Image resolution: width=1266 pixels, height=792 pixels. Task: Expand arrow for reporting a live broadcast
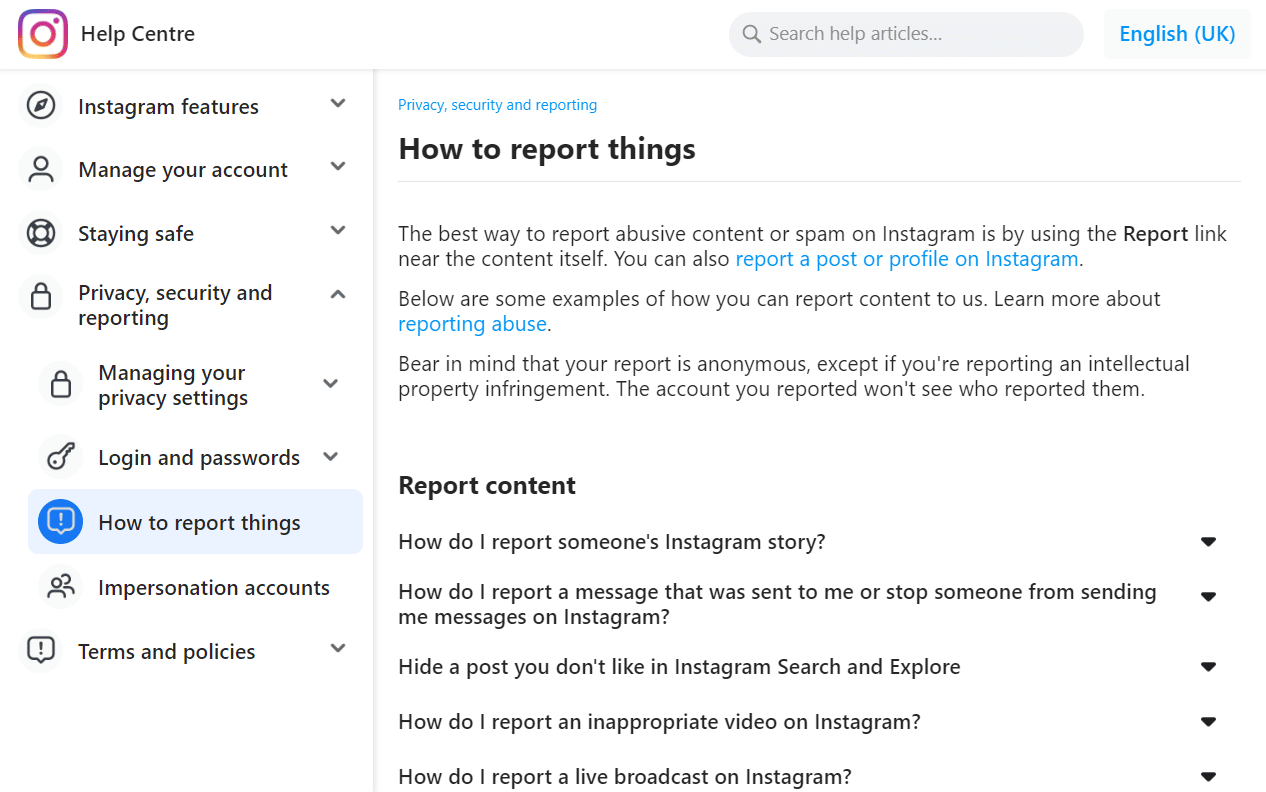click(1208, 777)
